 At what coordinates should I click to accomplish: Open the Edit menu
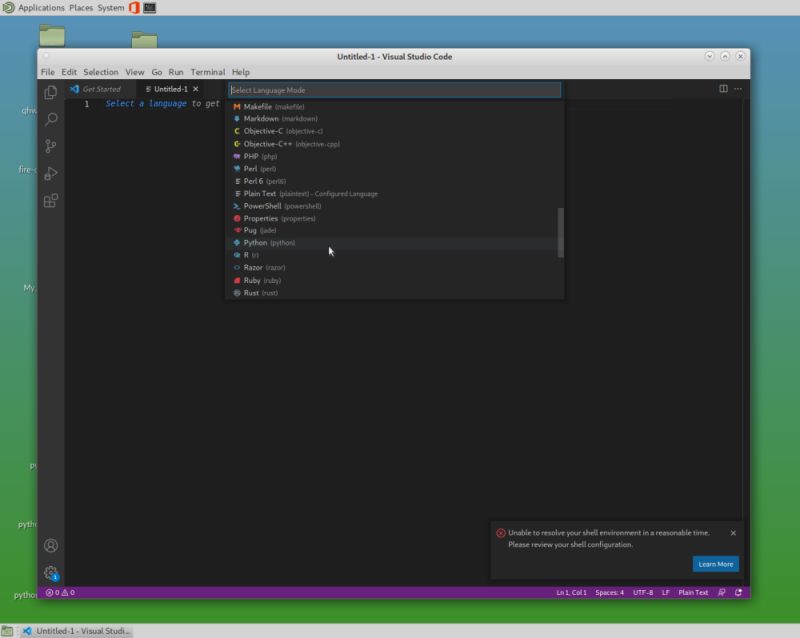(69, 72)
